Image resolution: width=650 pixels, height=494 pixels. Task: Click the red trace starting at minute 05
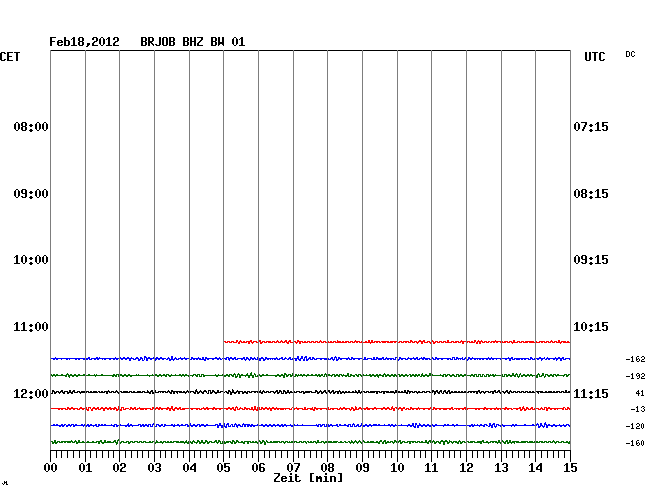397,342
